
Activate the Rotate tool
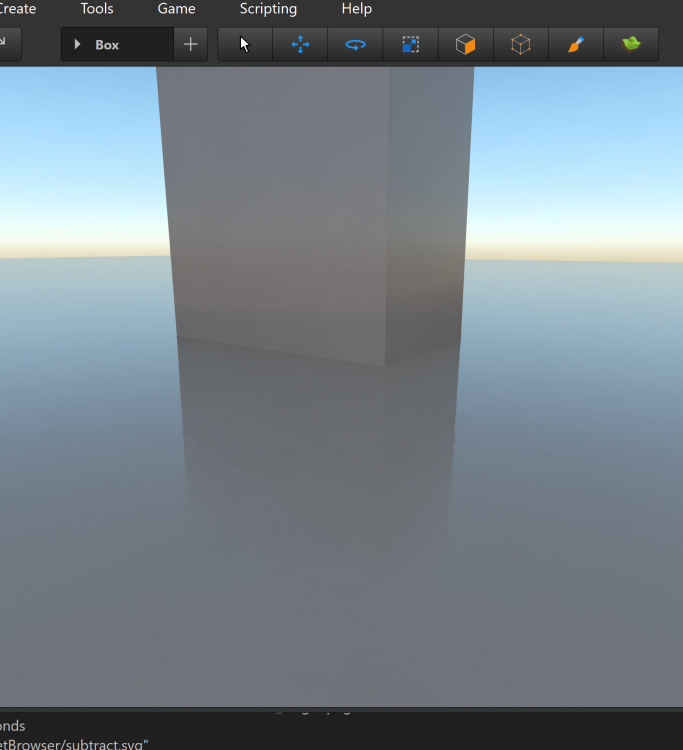pyautogui.click(x=355, y=44)
